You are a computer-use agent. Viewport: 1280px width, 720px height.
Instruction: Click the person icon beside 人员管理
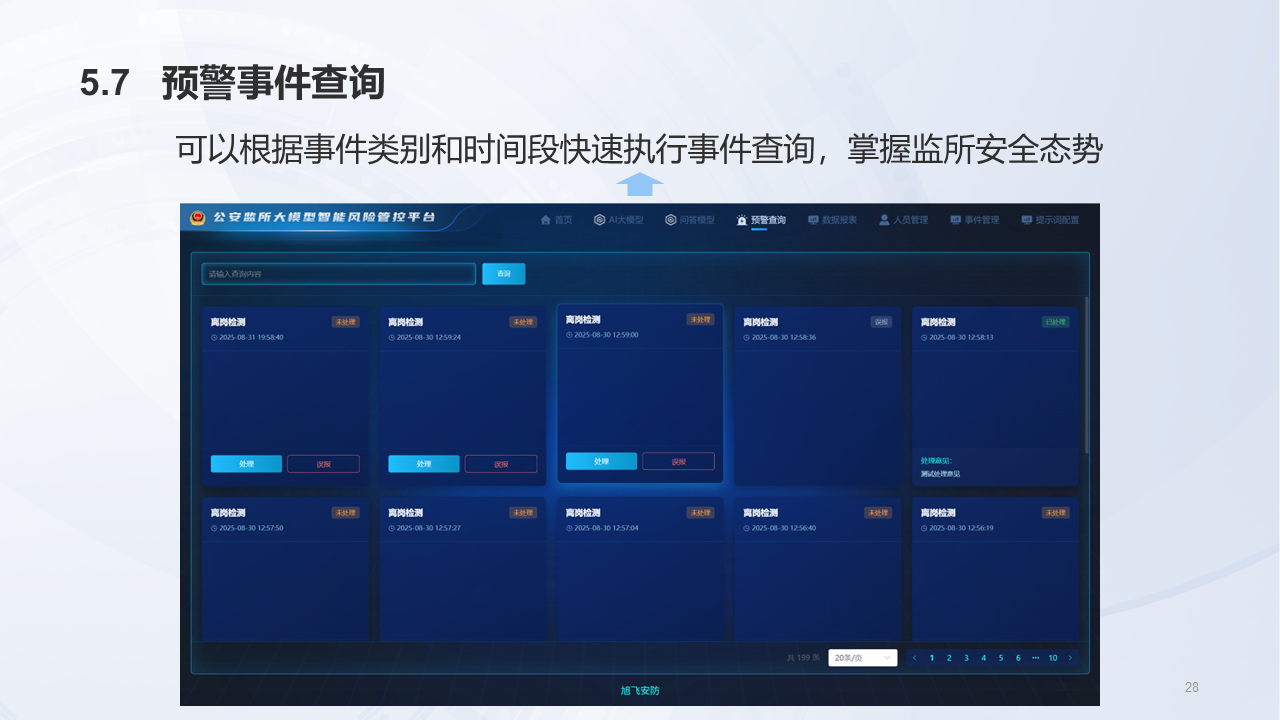(885, 220)
